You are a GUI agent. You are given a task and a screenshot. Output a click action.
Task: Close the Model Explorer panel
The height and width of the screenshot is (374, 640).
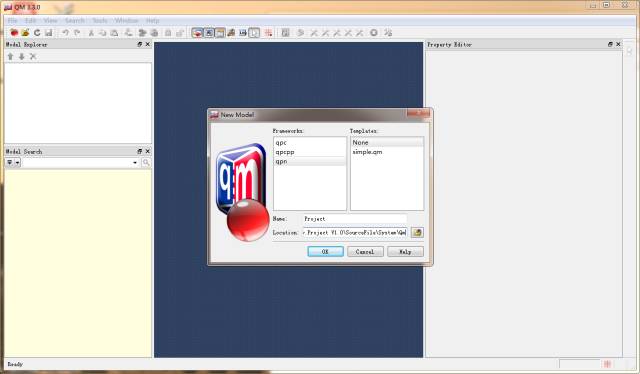tap(148, 44)
